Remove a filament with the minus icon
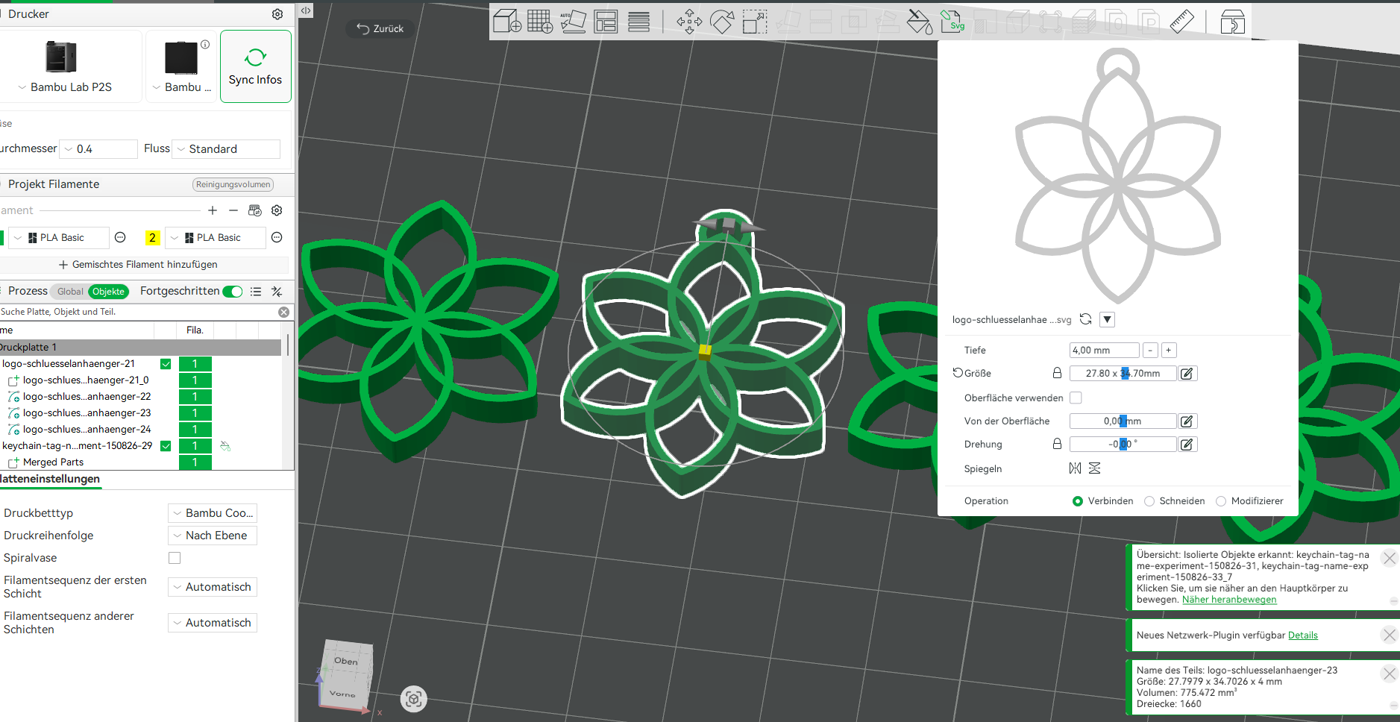Image resolution: width=1400 pixels, height=722 pixels. point(233,210)
